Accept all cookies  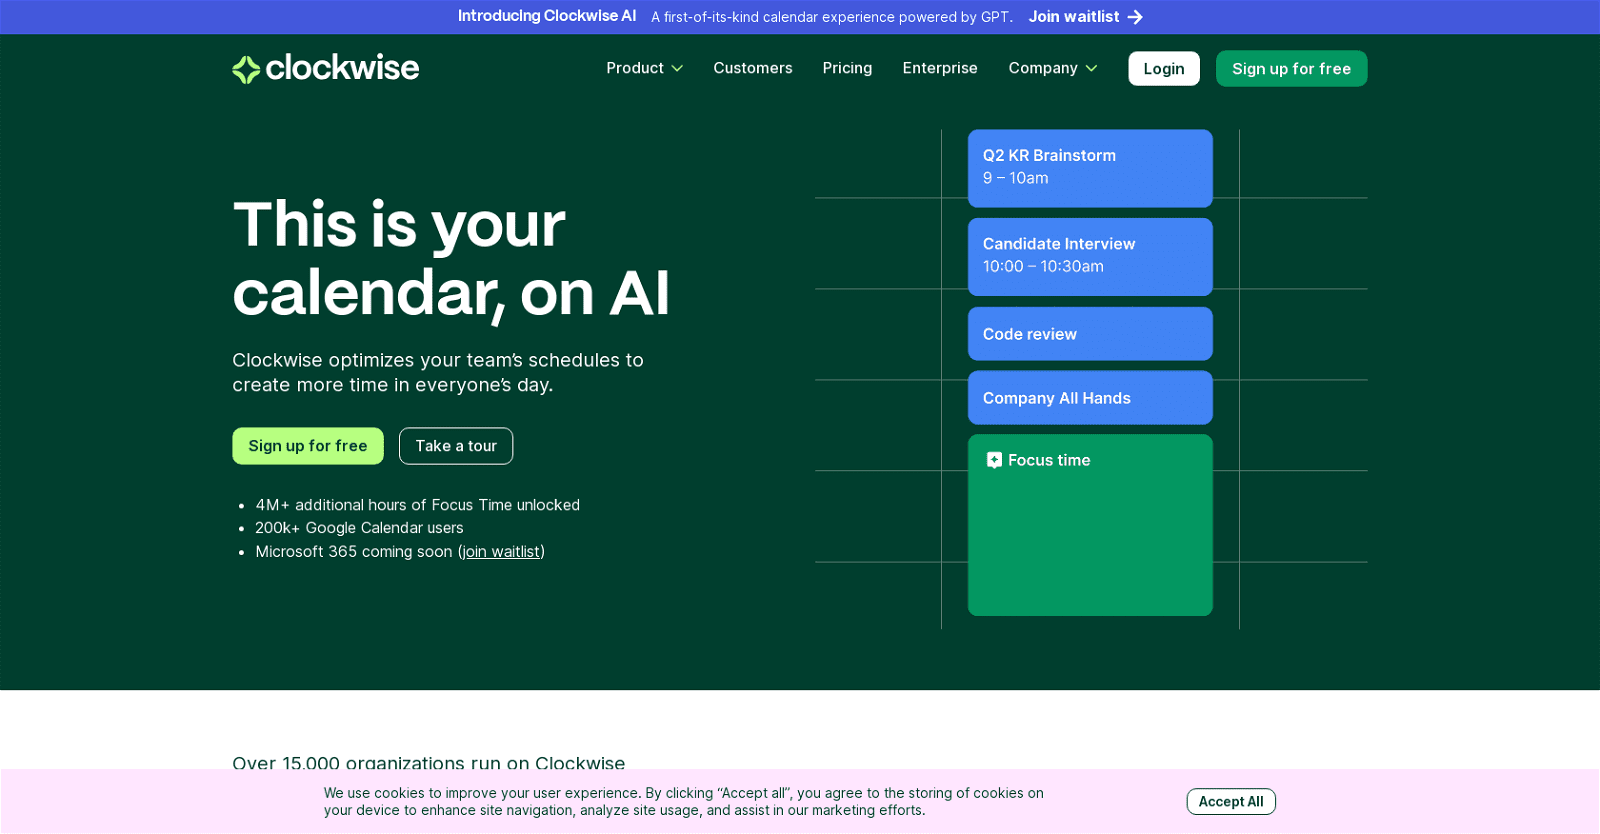[x=1230, y=802]
